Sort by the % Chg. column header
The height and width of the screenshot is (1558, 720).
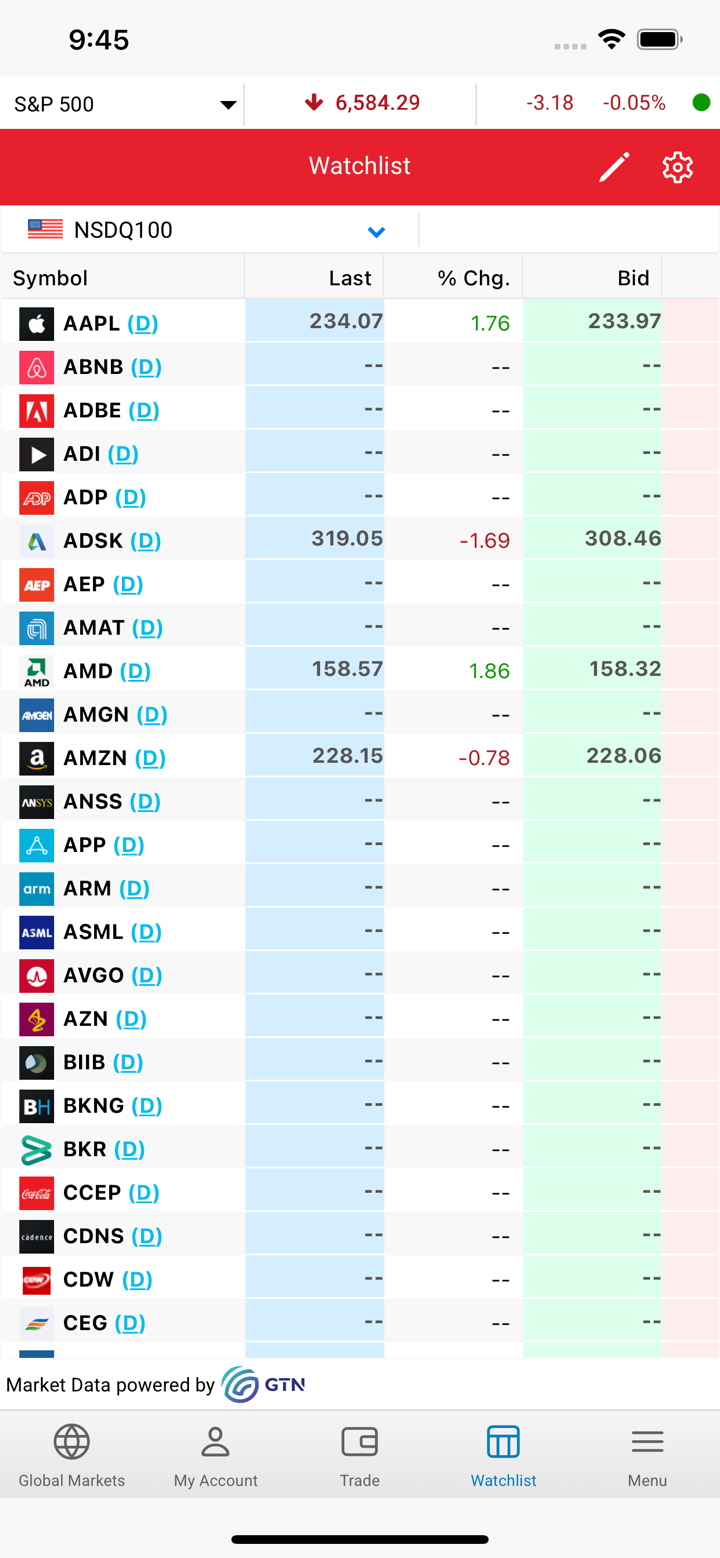[x=453, y=278]
